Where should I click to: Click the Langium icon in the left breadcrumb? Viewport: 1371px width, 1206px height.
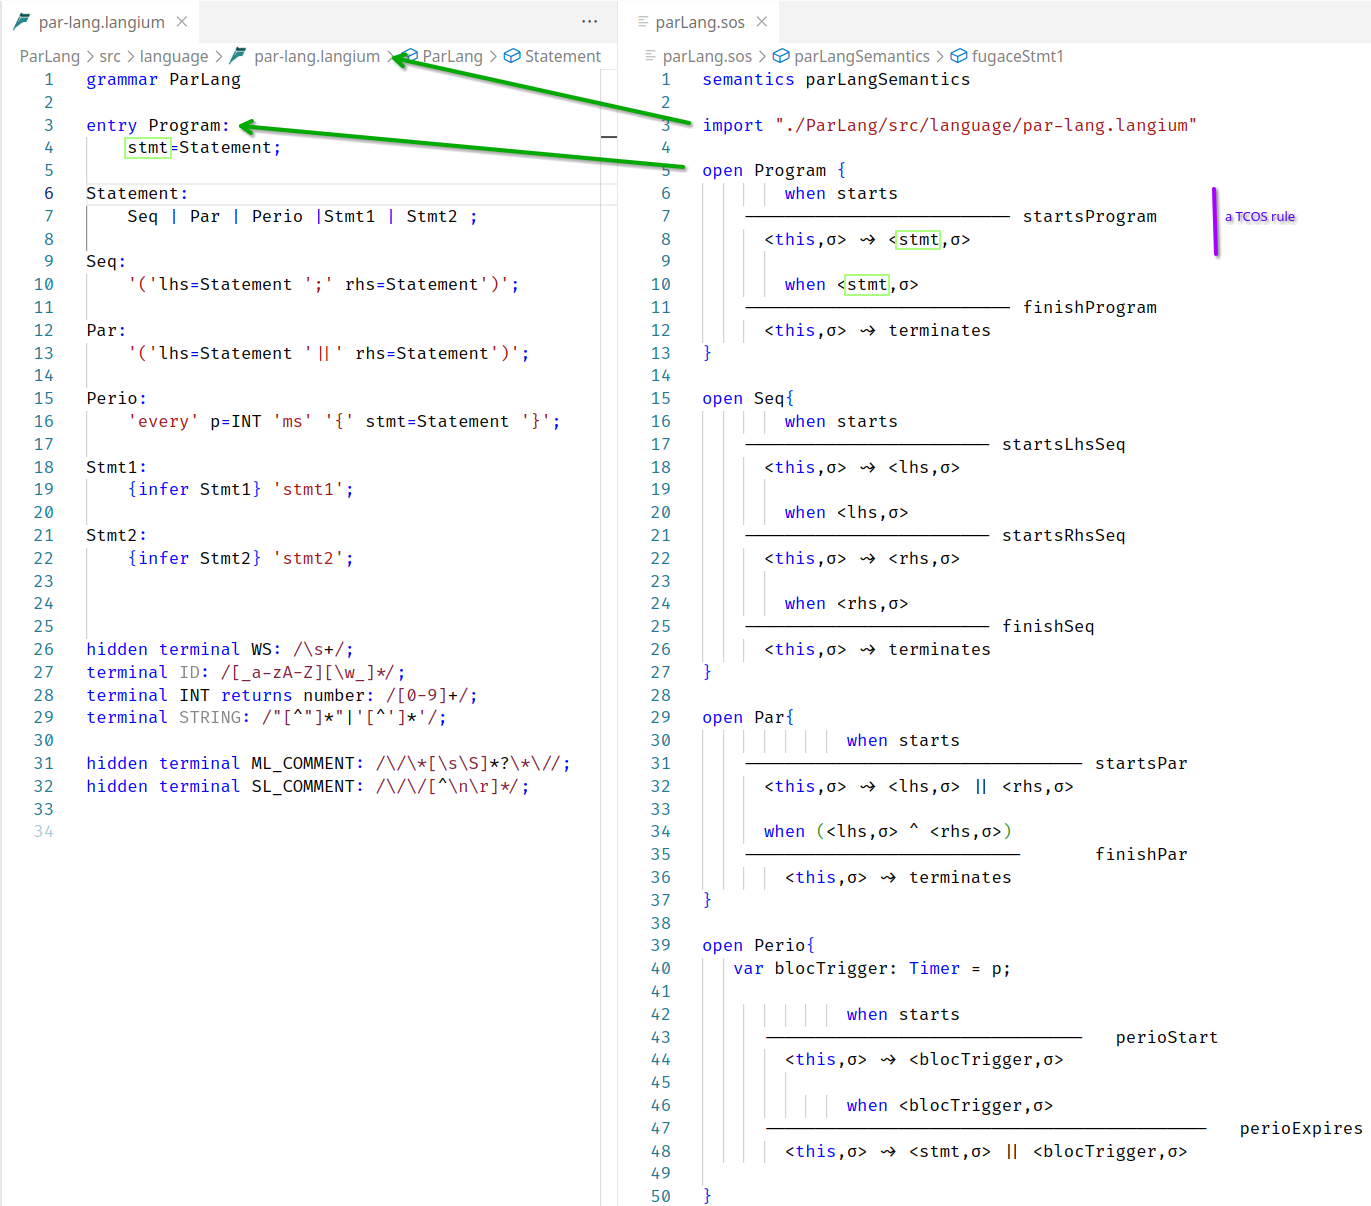[238, 56]
